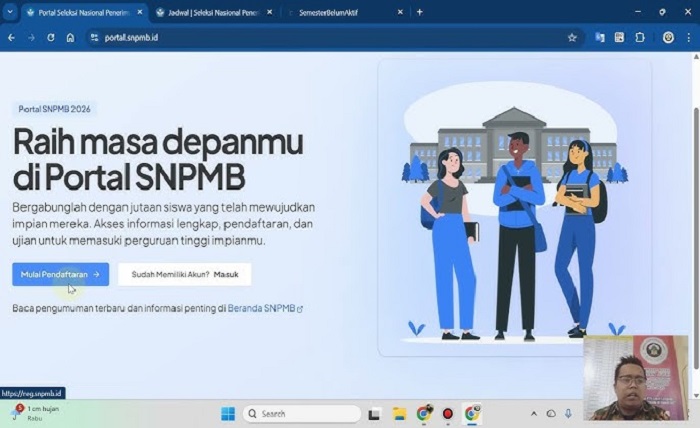Open Task View on the taskbar
Viewport: 700px width, 428px height.
point(374,414)
